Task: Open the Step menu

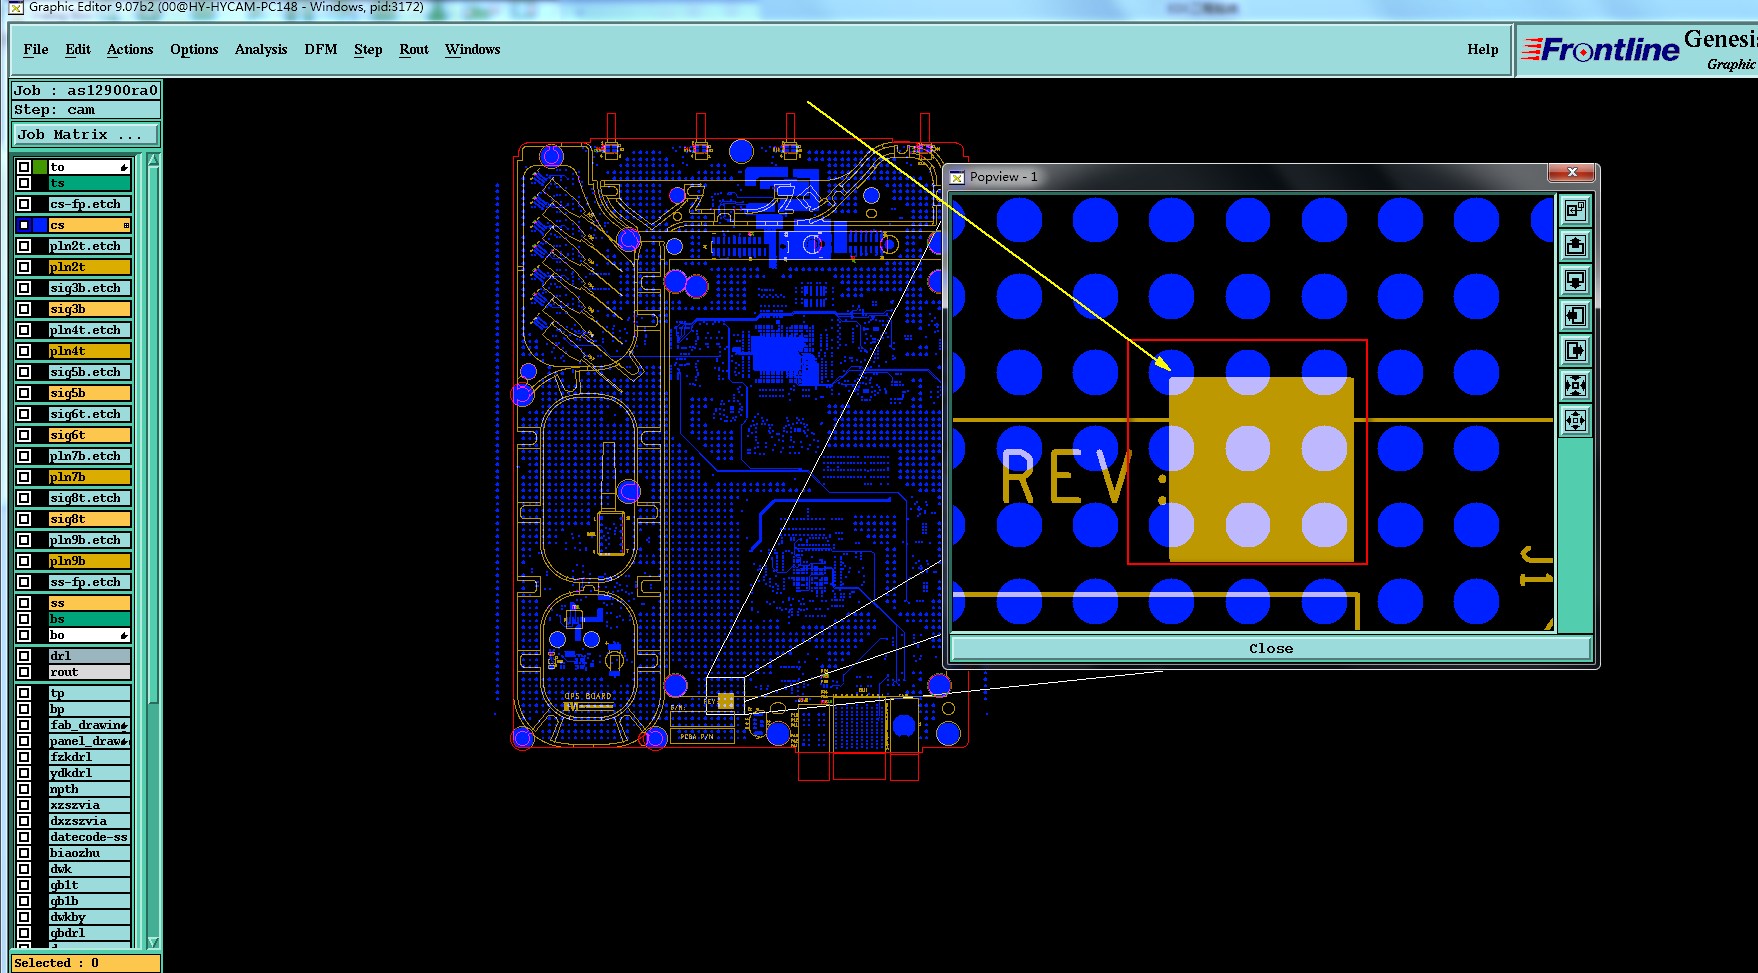Action: 368,49
